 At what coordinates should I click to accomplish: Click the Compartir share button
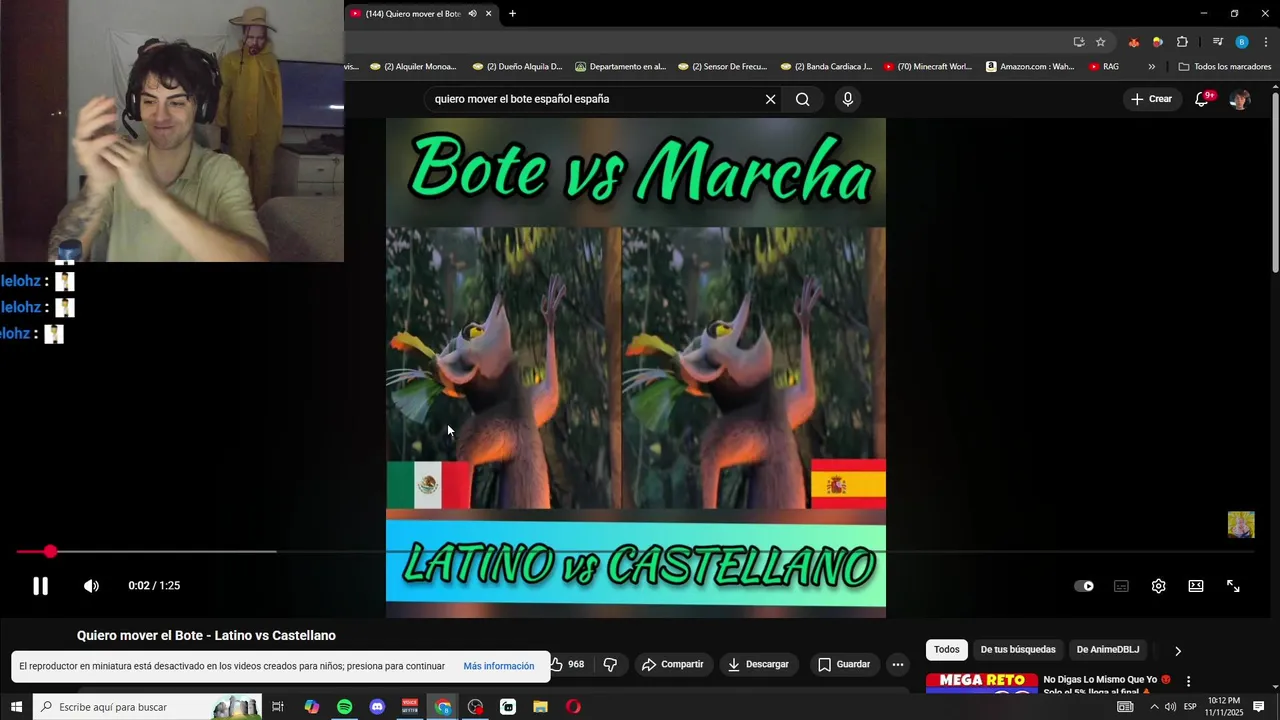(x=673, y=664)
